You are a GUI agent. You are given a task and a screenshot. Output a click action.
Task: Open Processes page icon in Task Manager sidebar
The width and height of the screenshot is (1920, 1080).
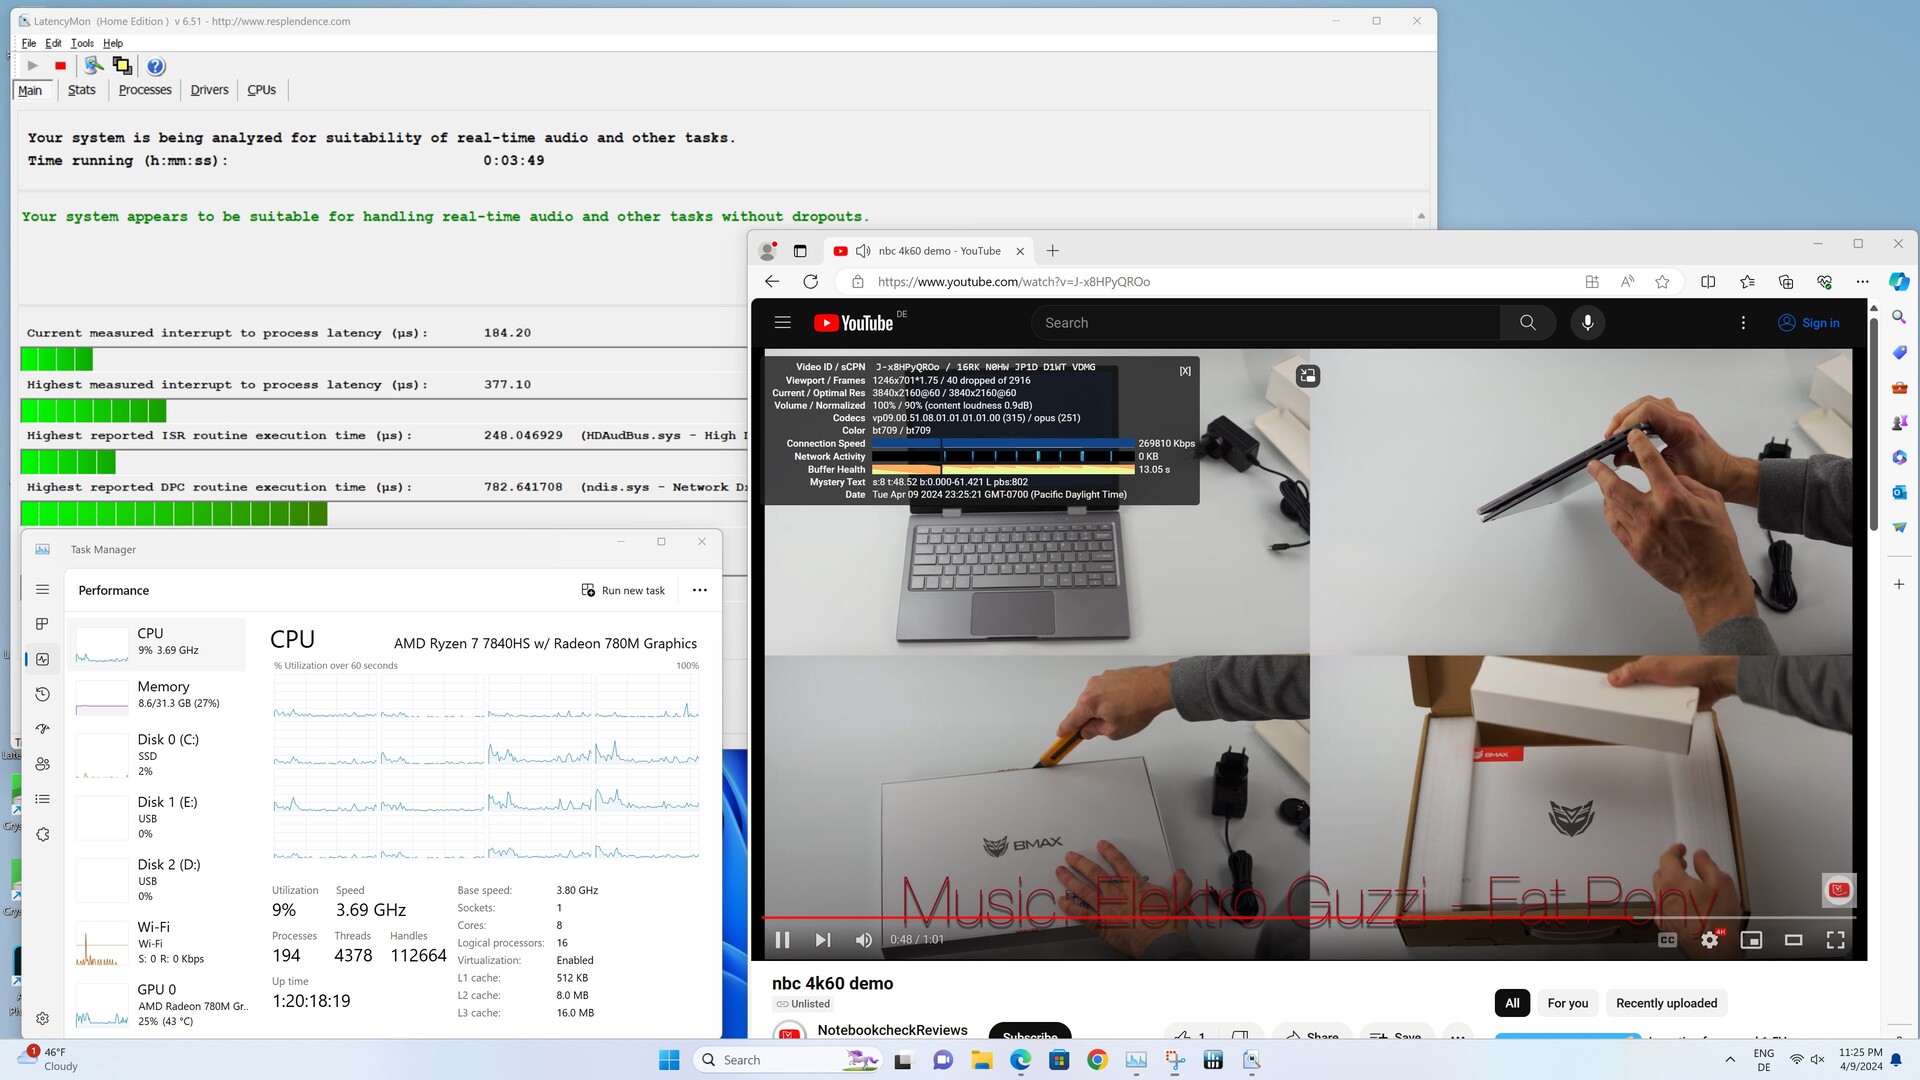(42, 624)
